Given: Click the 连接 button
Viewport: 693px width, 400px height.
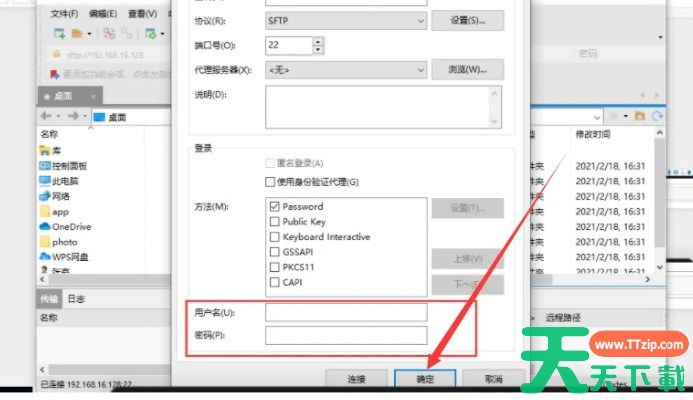Looking at the screenshot, I should [356, 379].
